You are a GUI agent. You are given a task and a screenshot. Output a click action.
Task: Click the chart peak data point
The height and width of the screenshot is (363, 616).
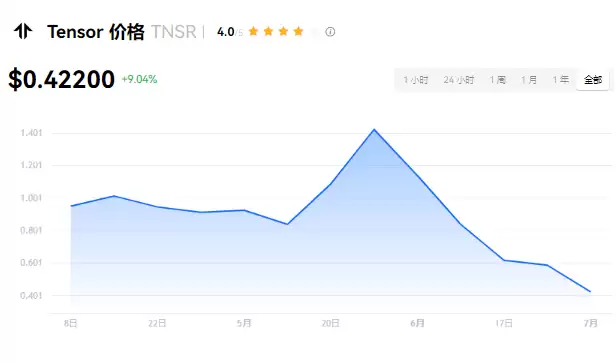pos(374,129)
